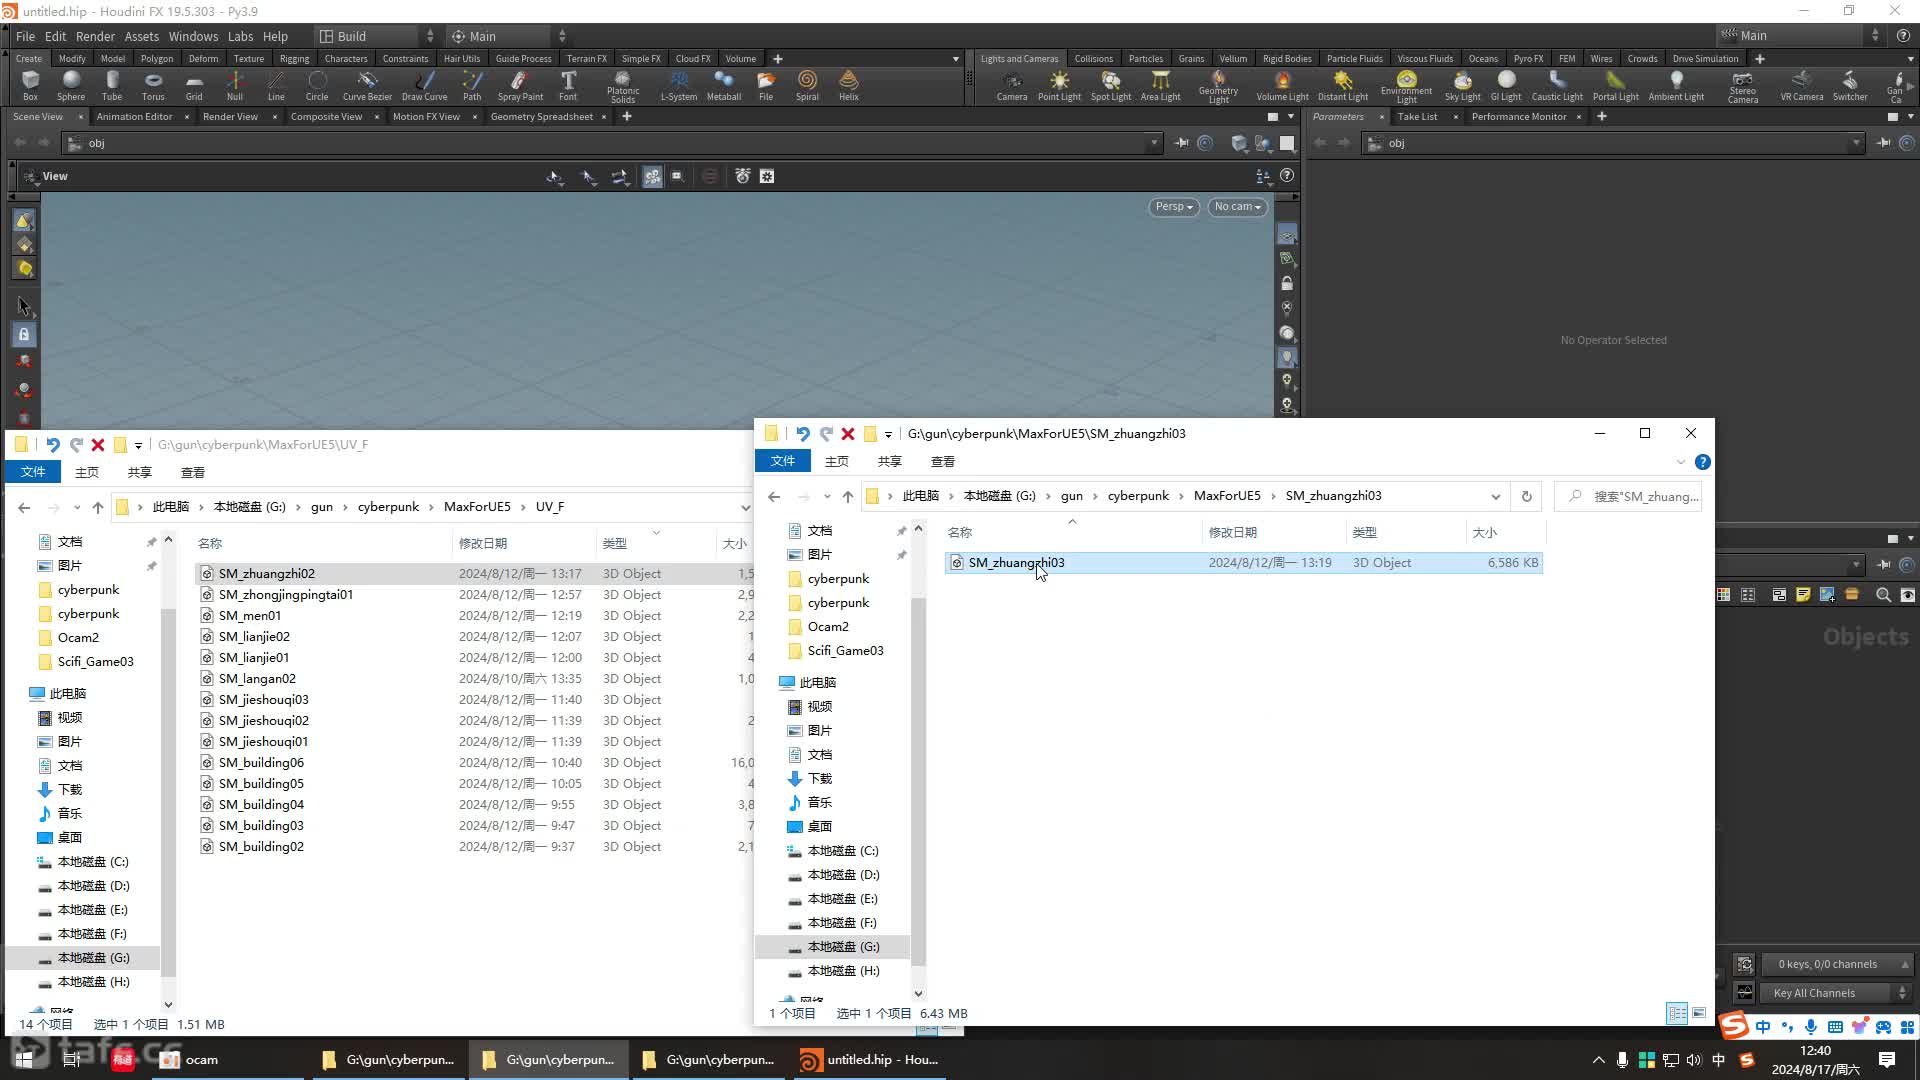The height and width of the screenshot is (1080, 1920).
Task: Select the Helix tool
Action: [849, 86]
